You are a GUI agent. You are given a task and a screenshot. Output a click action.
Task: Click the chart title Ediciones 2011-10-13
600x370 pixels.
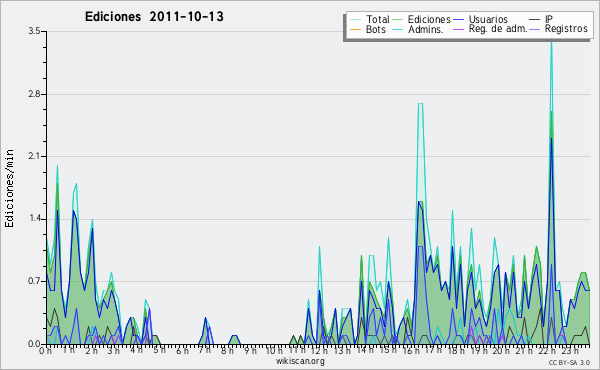pos(154,17)
